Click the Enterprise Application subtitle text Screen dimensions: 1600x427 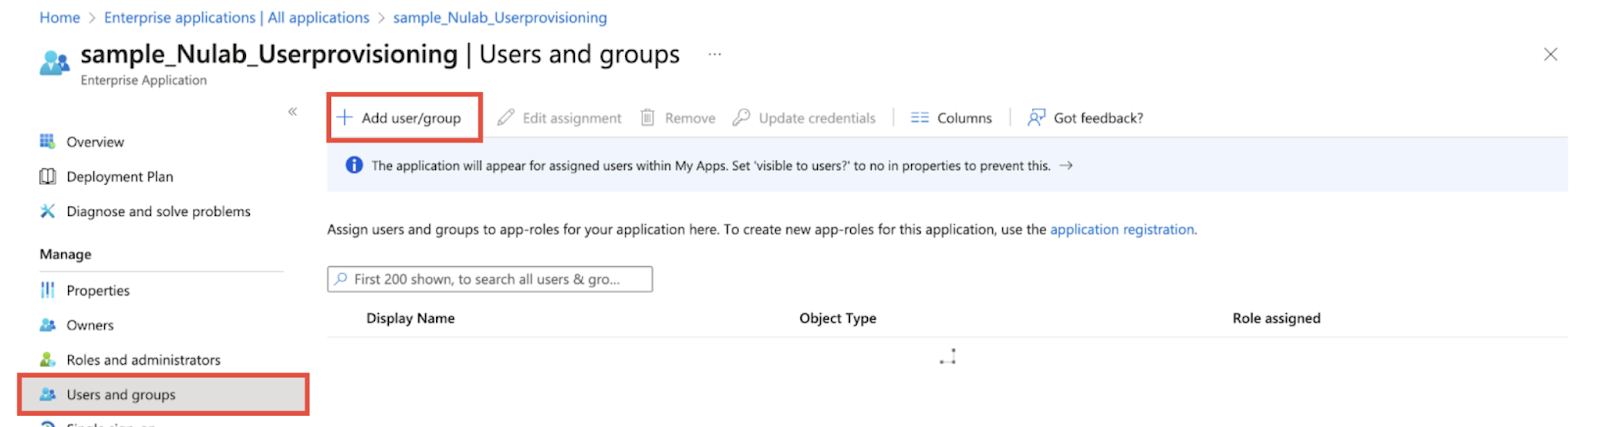coord(143,80)
